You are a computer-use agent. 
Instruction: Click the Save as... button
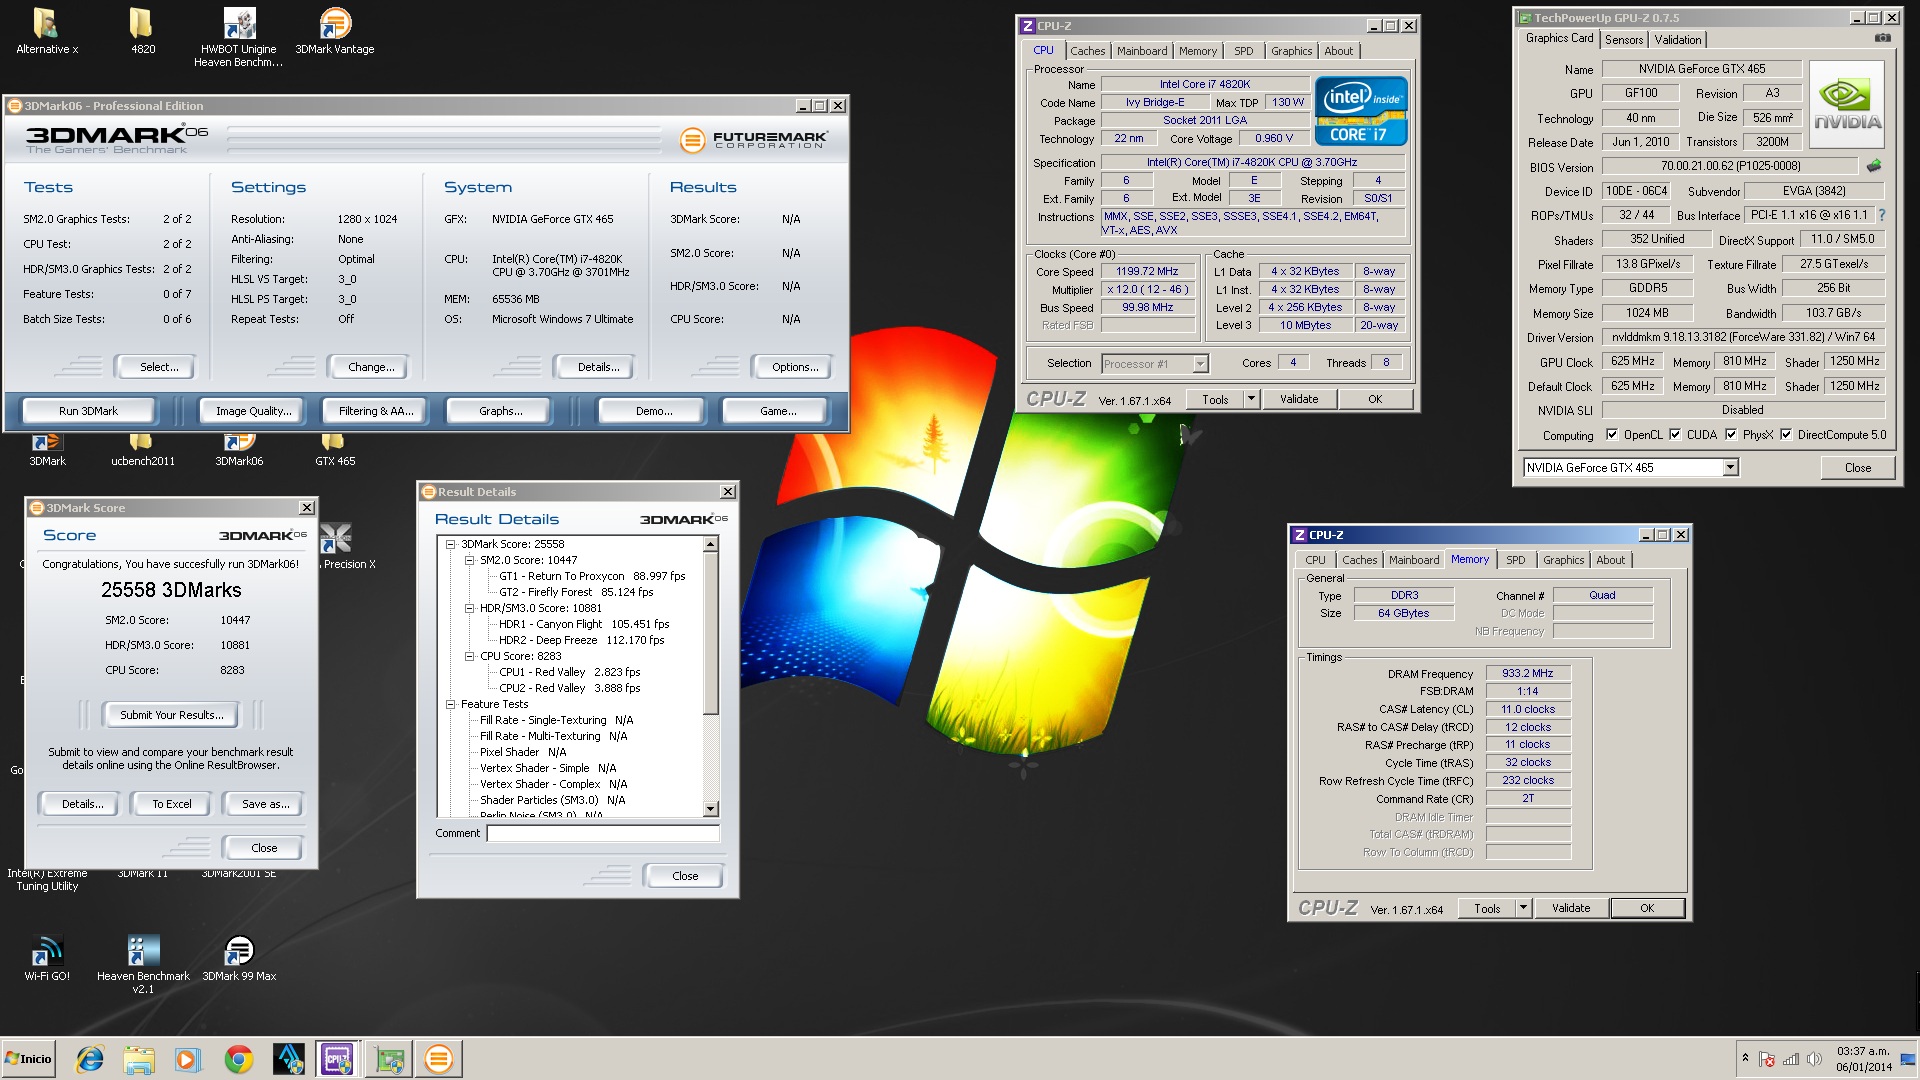tap(265, 804)
